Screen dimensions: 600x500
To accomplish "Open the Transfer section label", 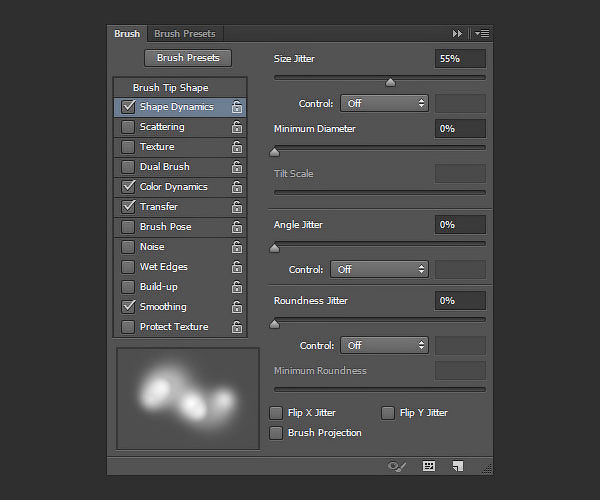I will [159, 207].
